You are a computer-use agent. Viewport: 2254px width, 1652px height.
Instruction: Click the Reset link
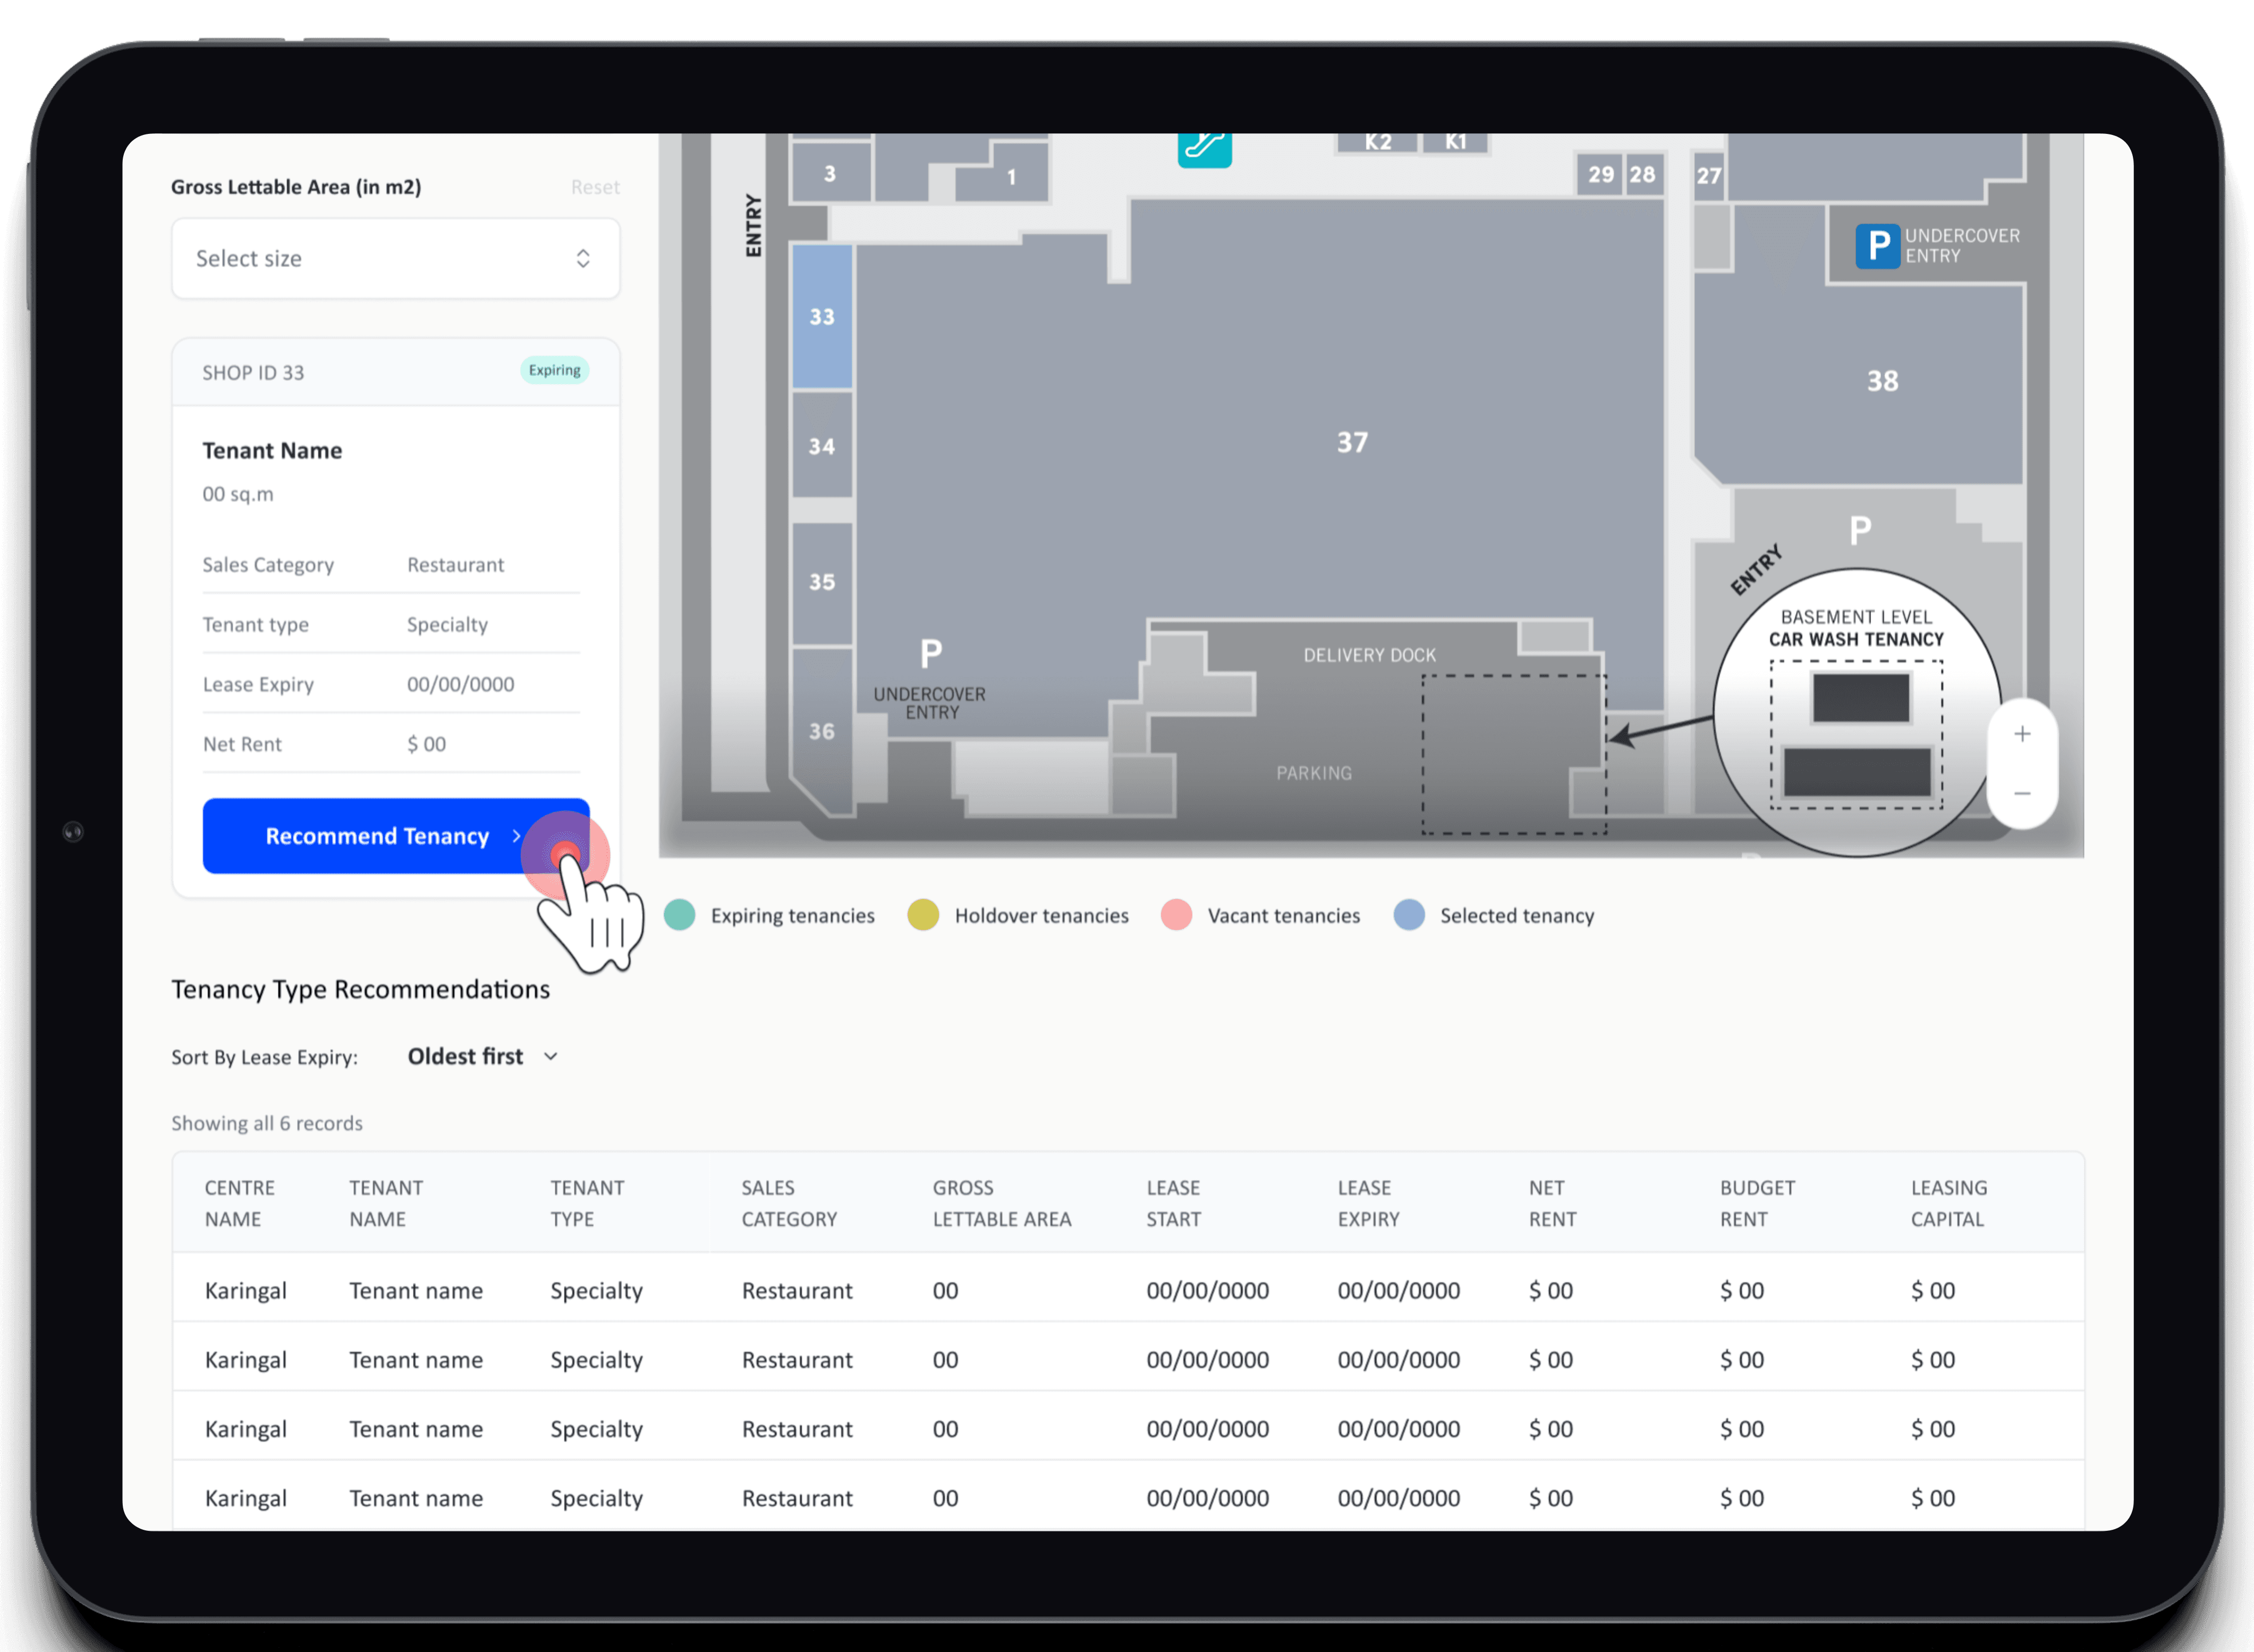tap(595, 187)
